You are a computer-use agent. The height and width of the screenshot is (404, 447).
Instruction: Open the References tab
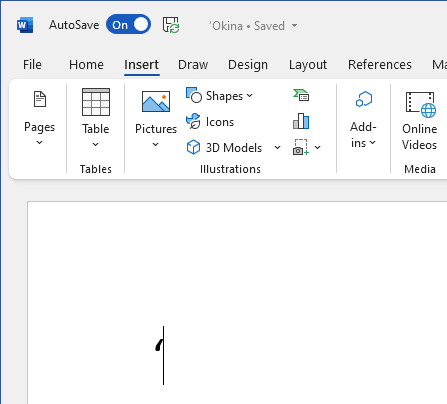tap(380, 65)
